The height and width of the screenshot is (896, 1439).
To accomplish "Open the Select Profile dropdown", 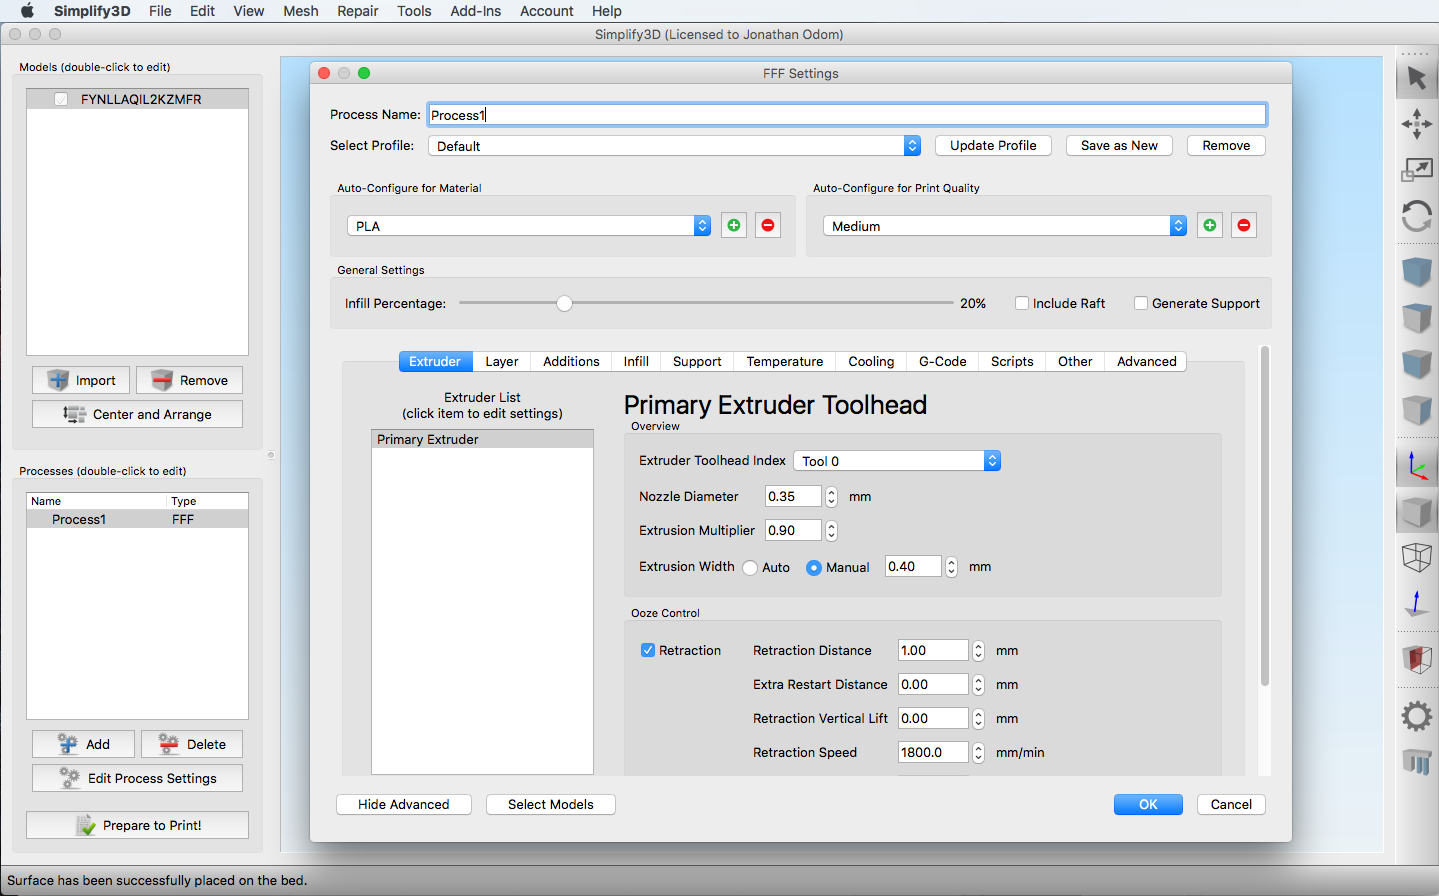I will pyautogui.click(x=674, y=146).
